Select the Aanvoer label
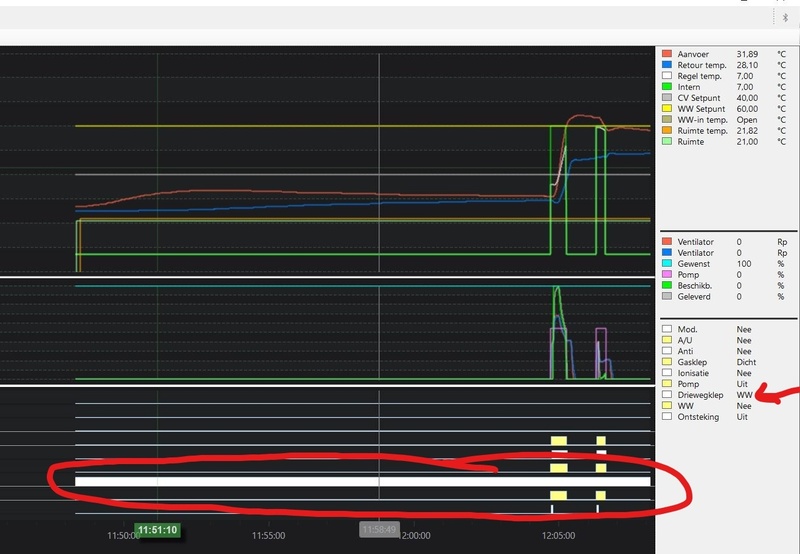800x554 pixels. click(x=693, y=54)
